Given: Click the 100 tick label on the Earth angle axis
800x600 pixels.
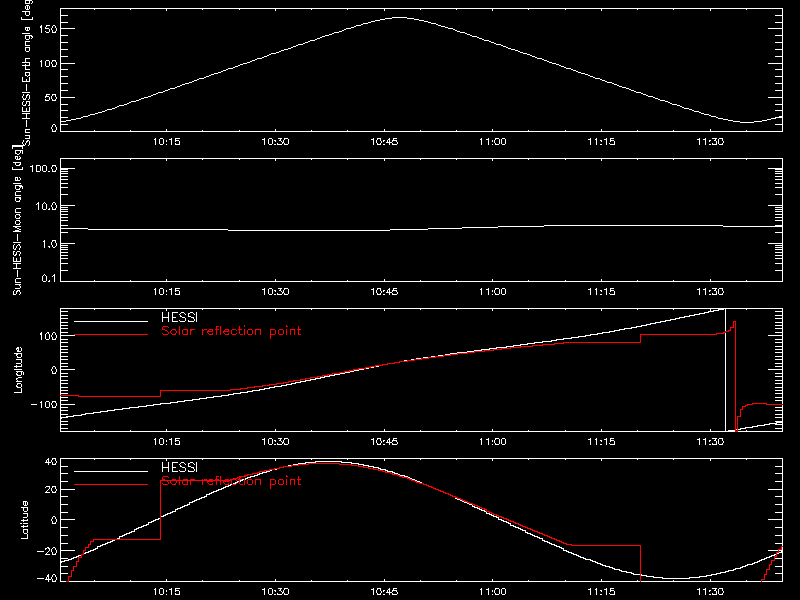Looking at the screenshot, I should coord(48,64).
